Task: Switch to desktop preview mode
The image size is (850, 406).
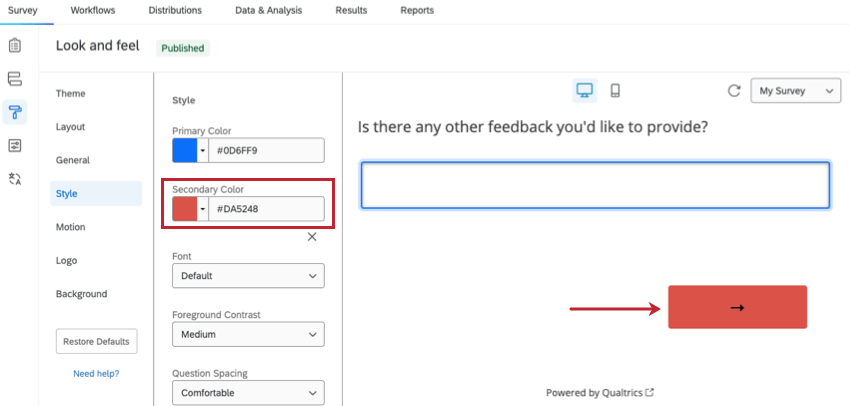Action: (585, 91)
